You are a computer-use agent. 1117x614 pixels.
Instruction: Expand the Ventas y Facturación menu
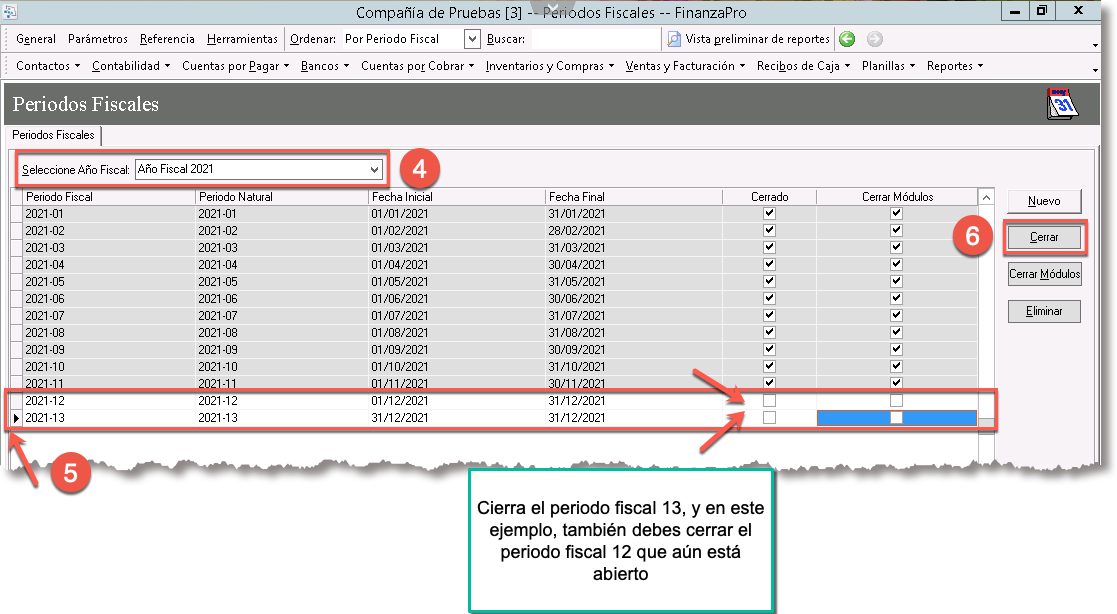click(685, 66)
